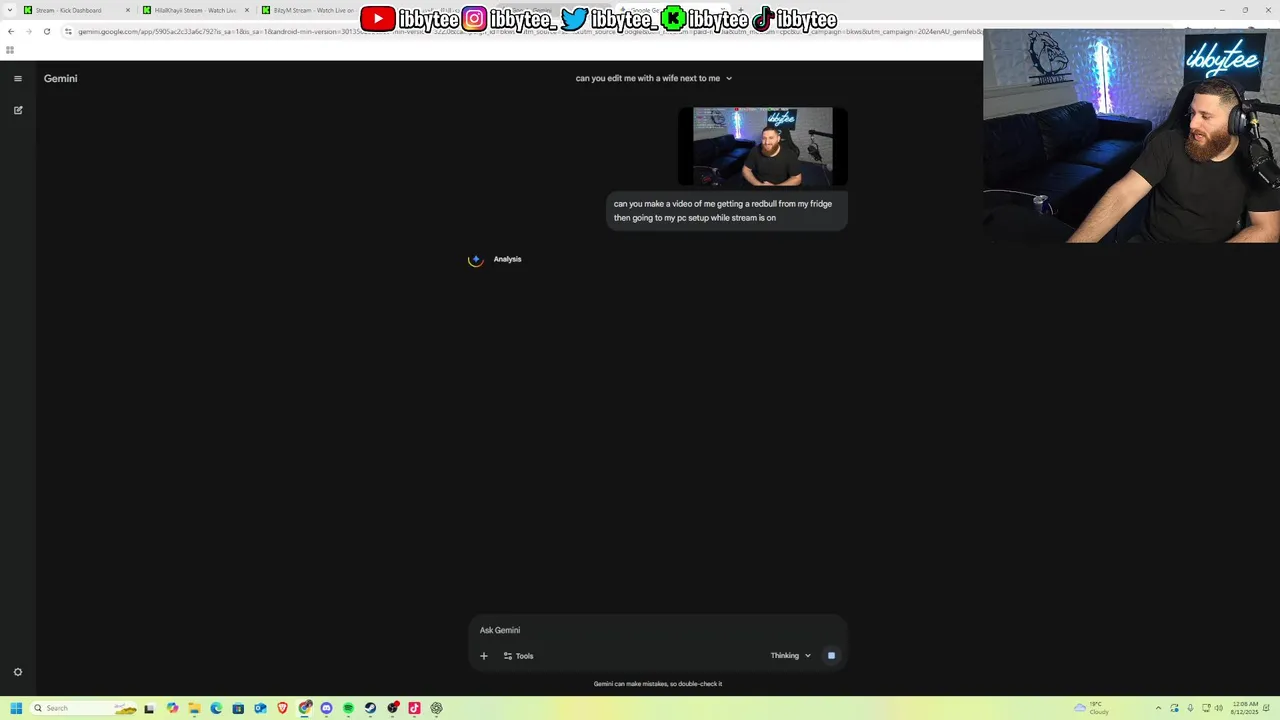Viewport: 1280px width, 720px height.
Task: Open TikTok from the taskbar
Action: [414, 708]
